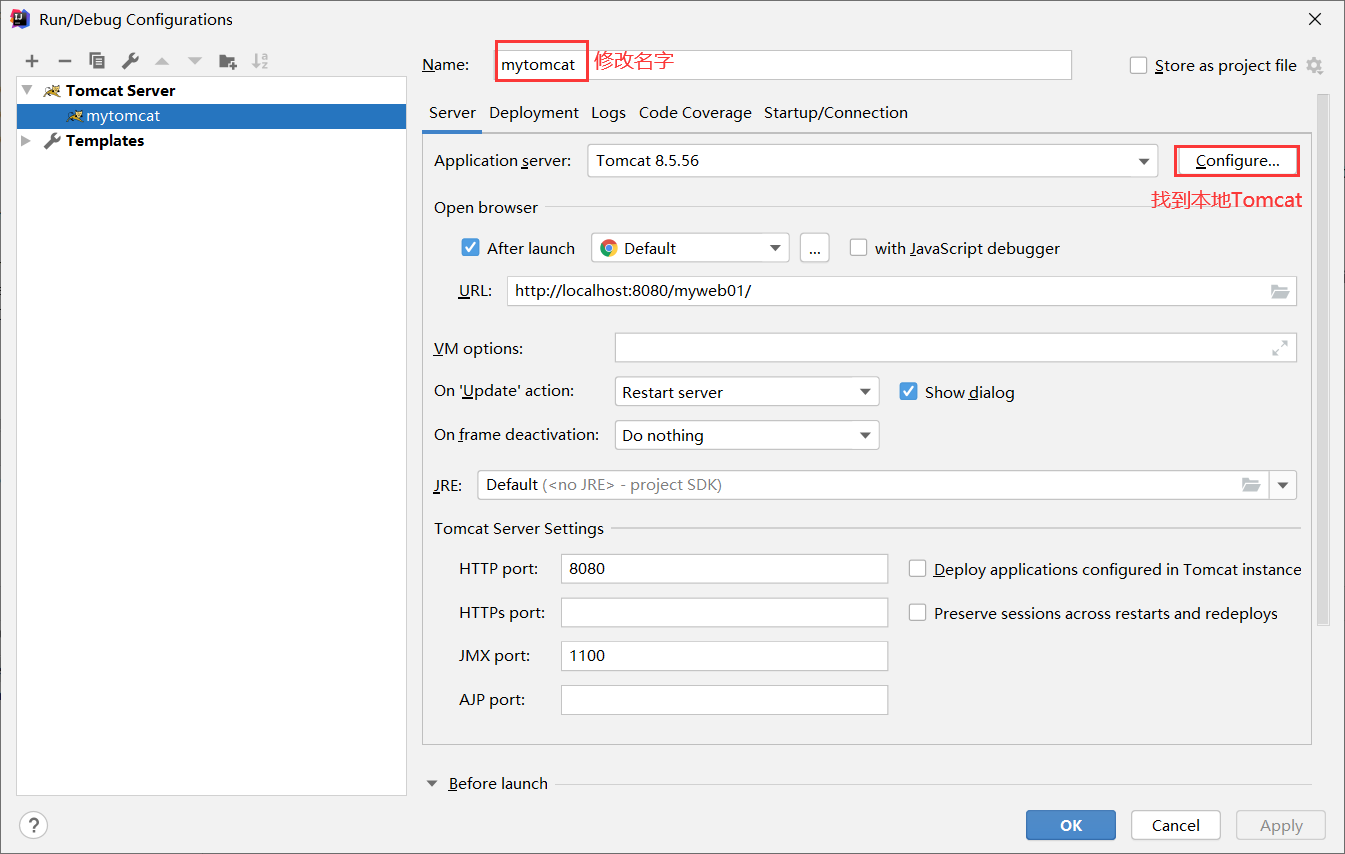Click the folder icon in the JRE field

click(x=1251, y=485)
